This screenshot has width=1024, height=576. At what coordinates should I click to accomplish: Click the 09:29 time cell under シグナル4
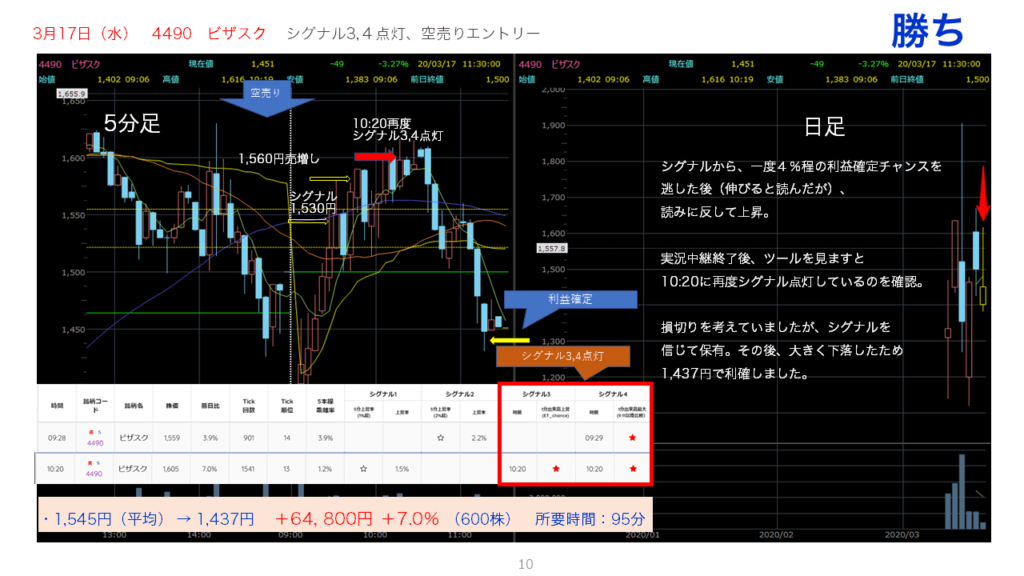click(594, 438)
